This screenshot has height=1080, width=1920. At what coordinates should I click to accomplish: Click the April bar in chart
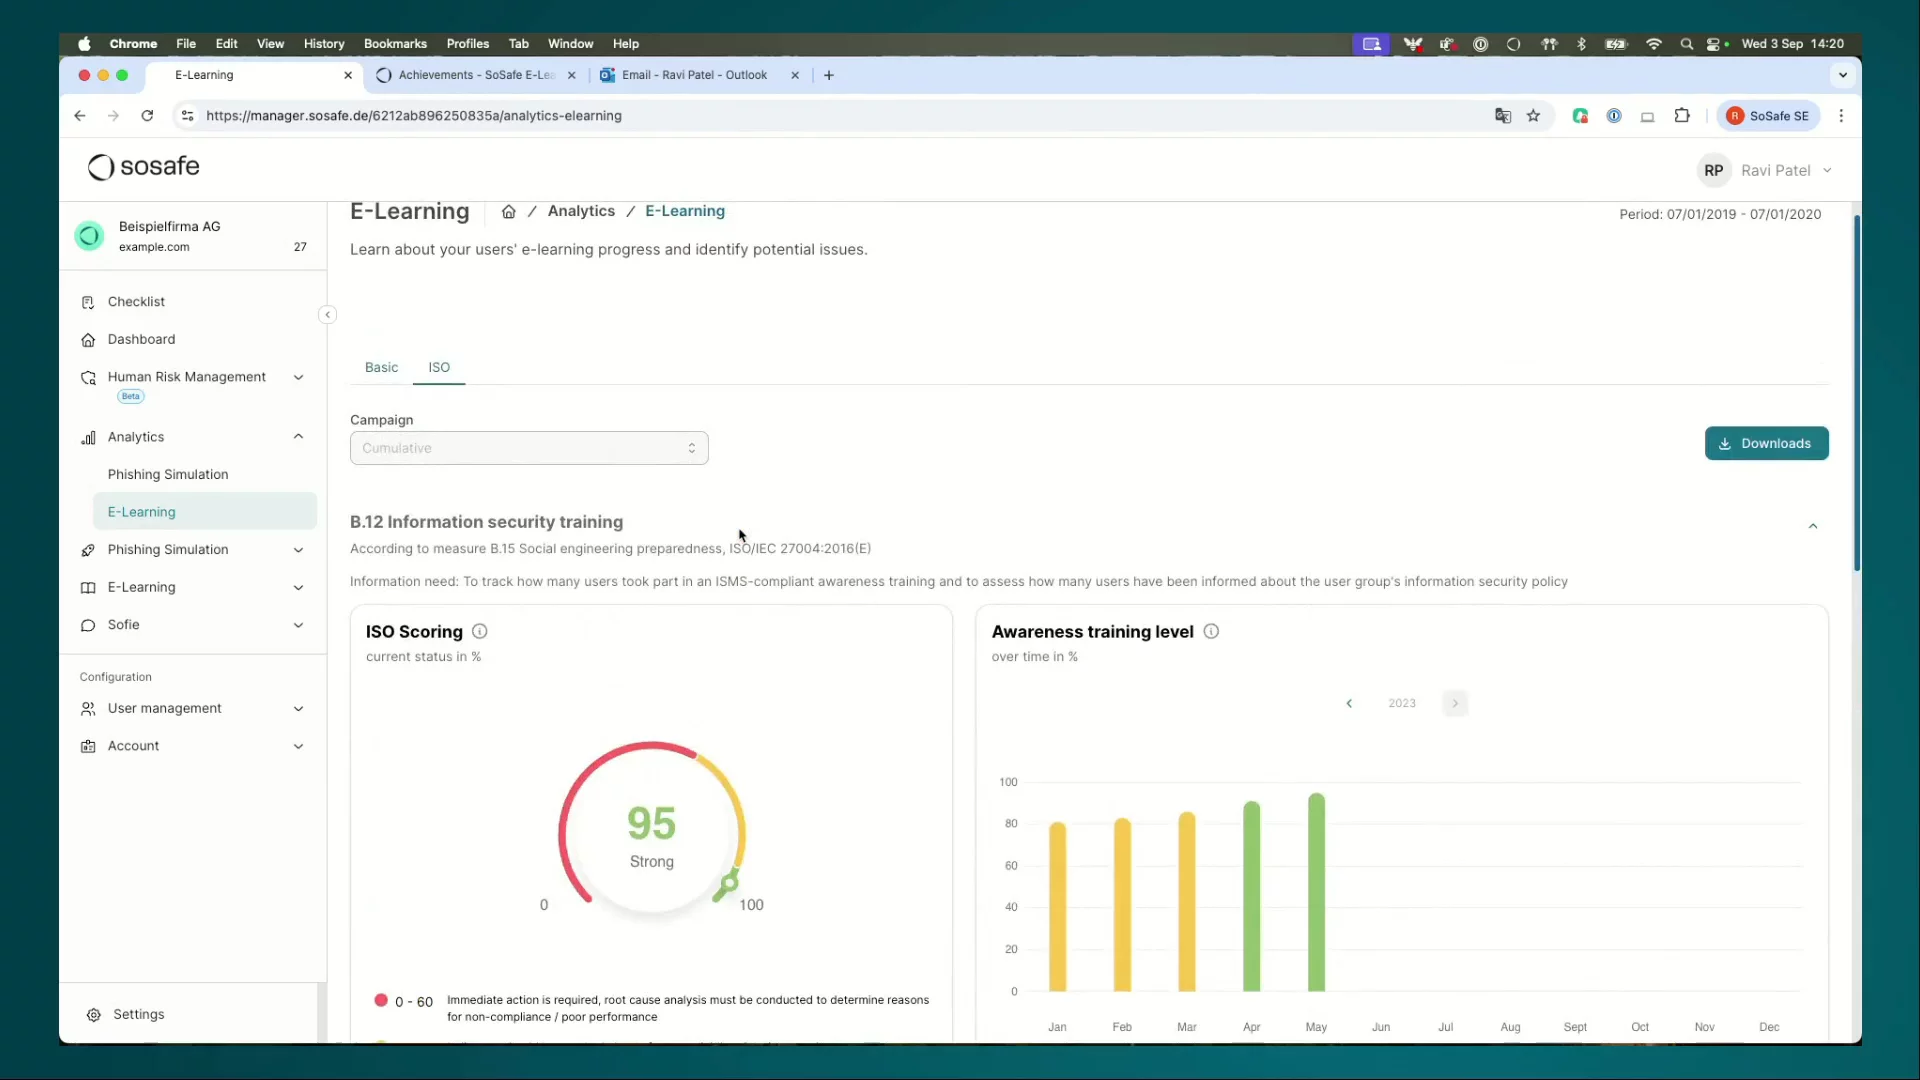click(1251, 896)
